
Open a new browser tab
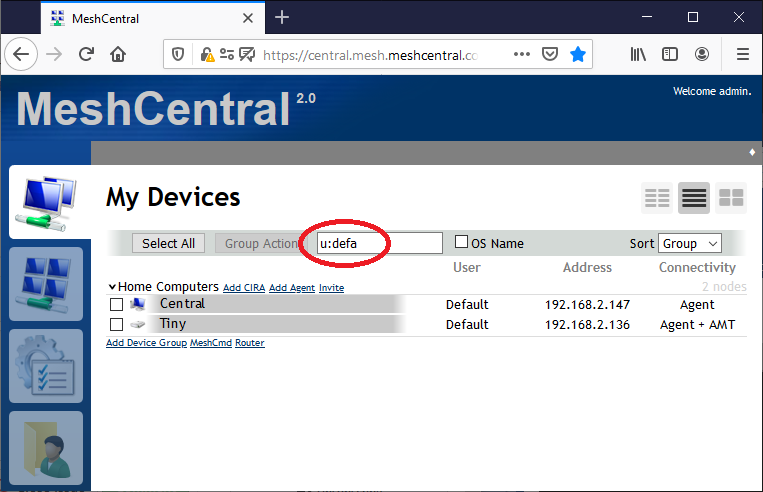(x=282, y=18)
